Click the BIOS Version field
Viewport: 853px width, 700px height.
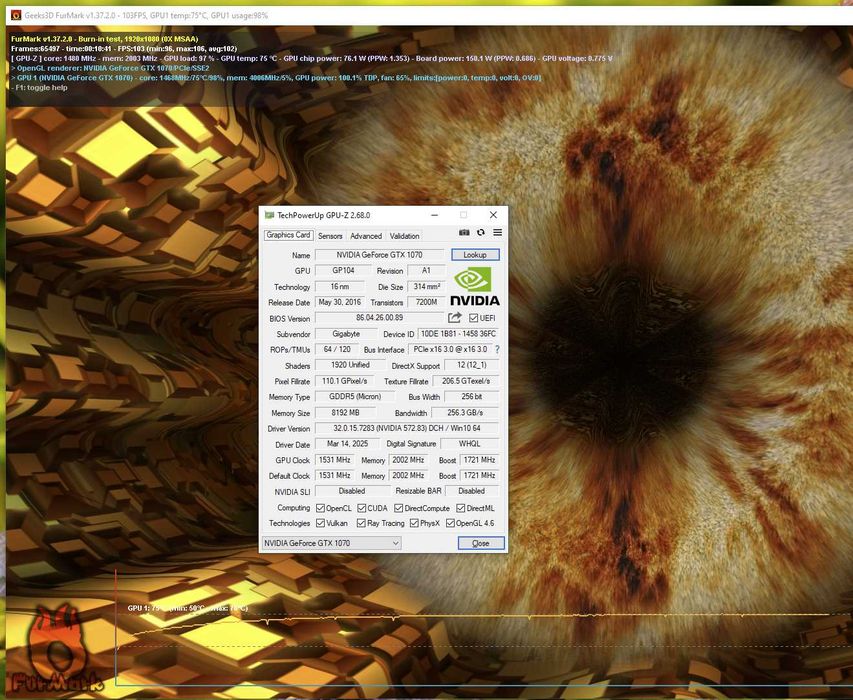(380, 318)
